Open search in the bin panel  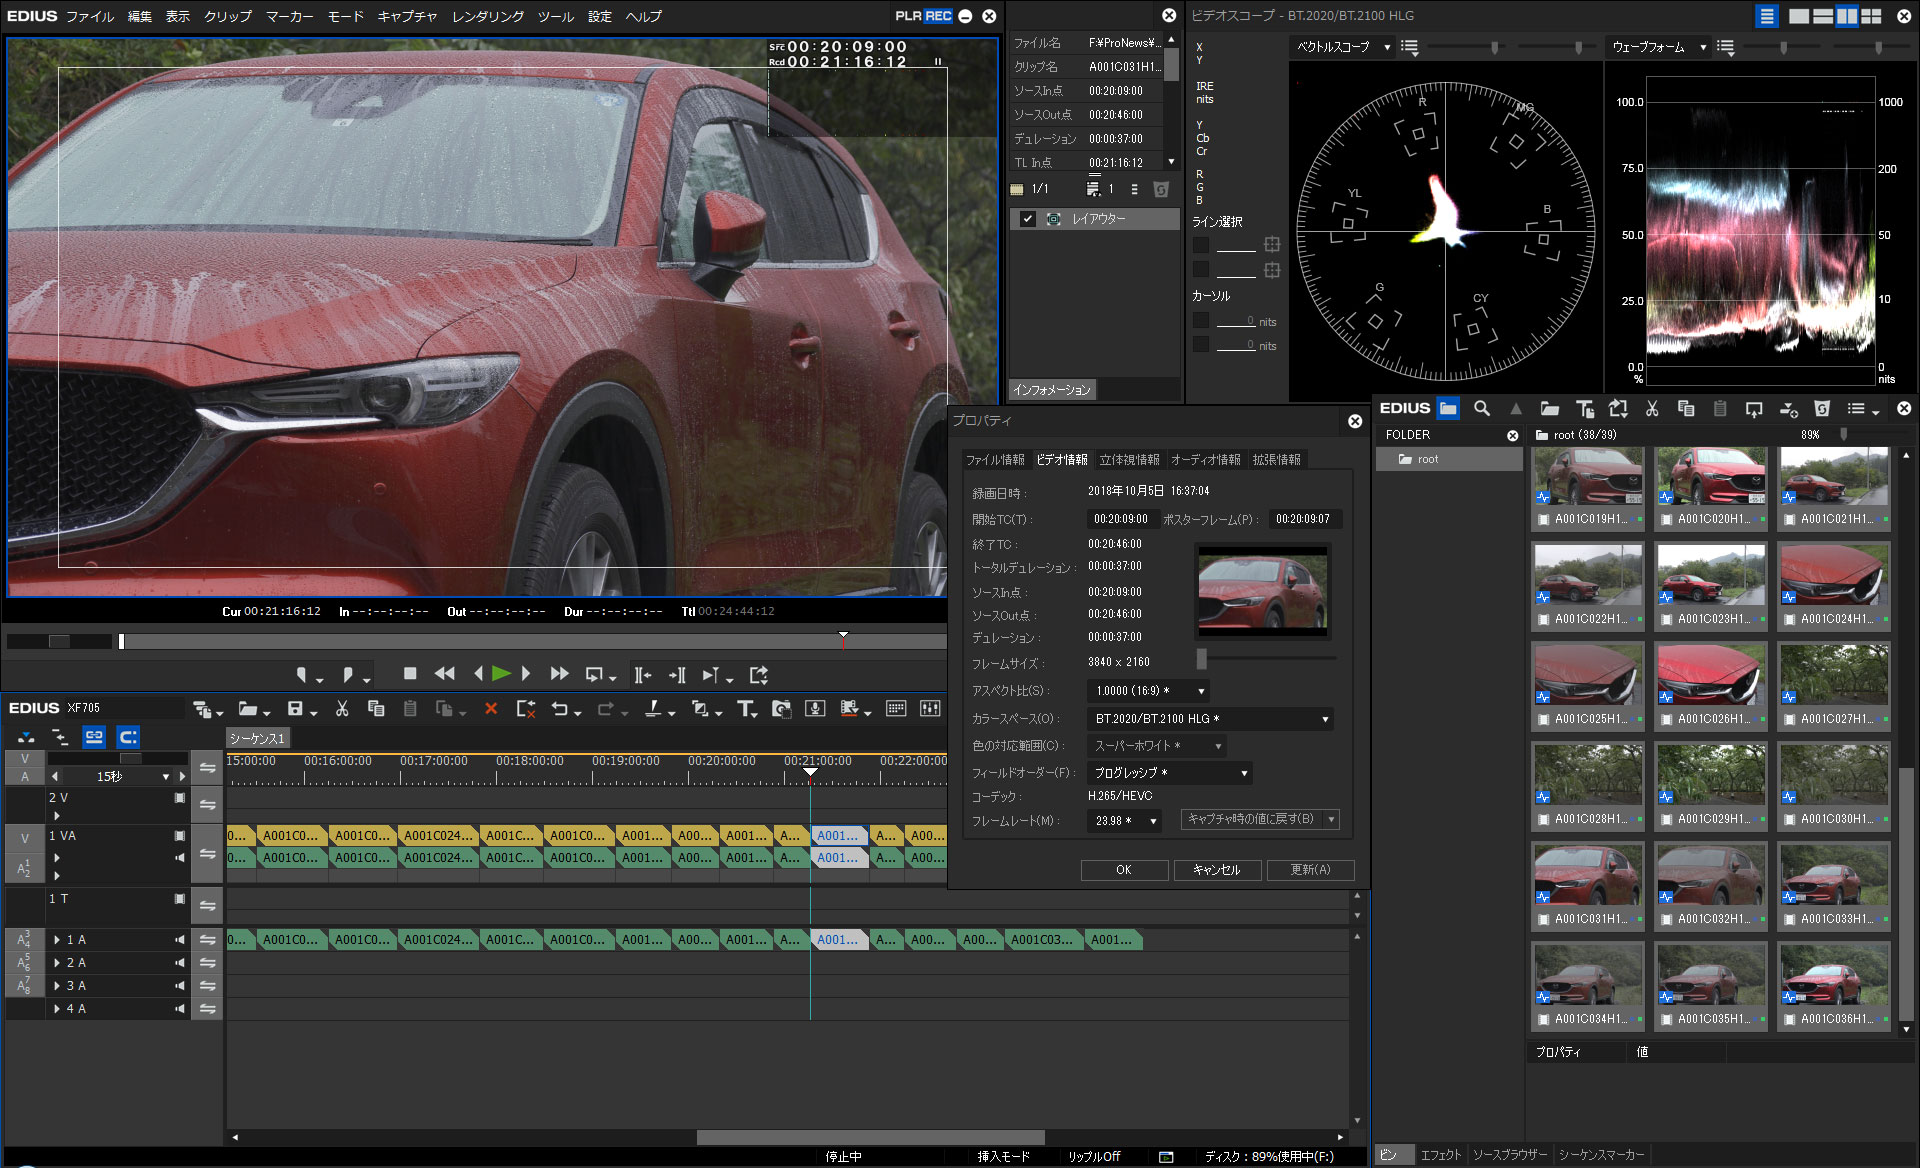pos(1482,409)
